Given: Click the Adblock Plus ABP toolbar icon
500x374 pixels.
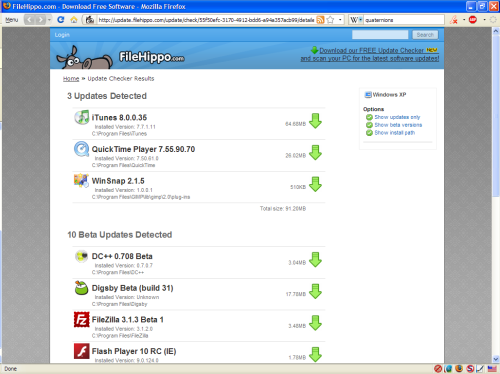Looking at the screenshot, I should pyautogui.click(x=473, y=20).
